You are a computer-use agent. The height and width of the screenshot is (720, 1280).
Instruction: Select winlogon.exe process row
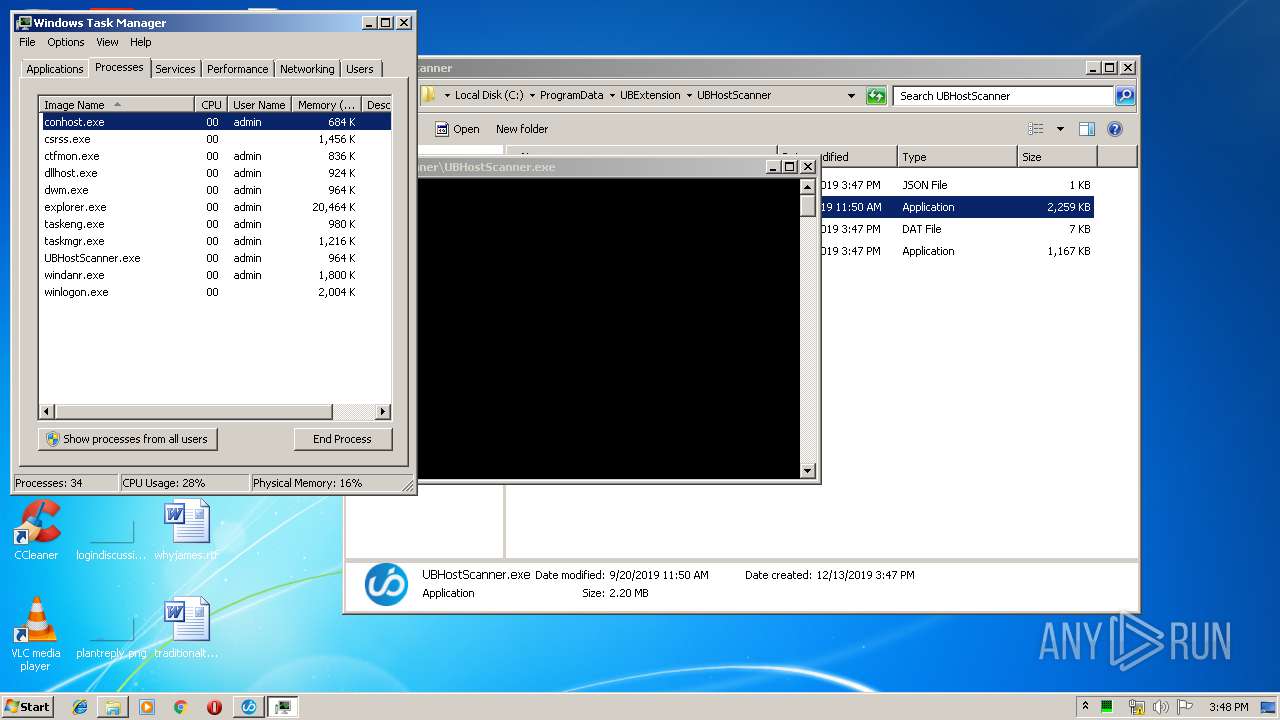pos(215,292)
